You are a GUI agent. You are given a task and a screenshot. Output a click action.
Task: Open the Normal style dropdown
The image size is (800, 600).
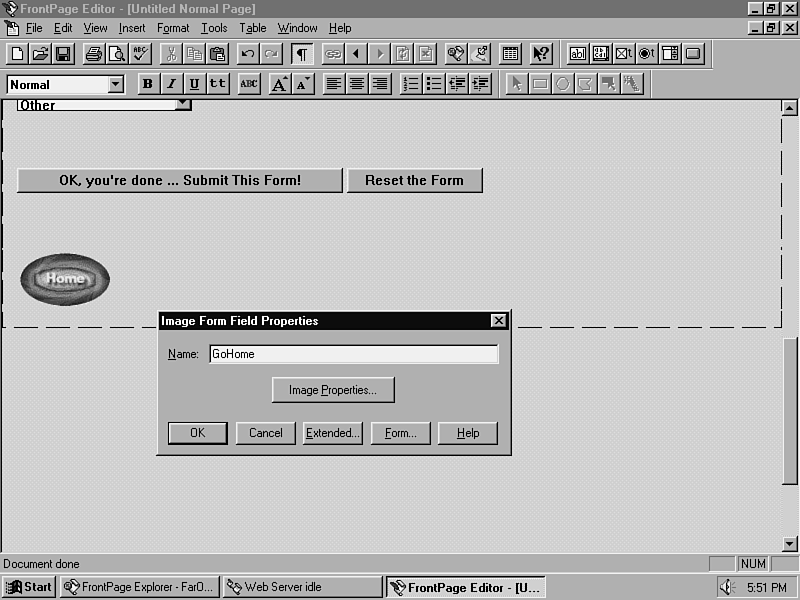(115, 85)
